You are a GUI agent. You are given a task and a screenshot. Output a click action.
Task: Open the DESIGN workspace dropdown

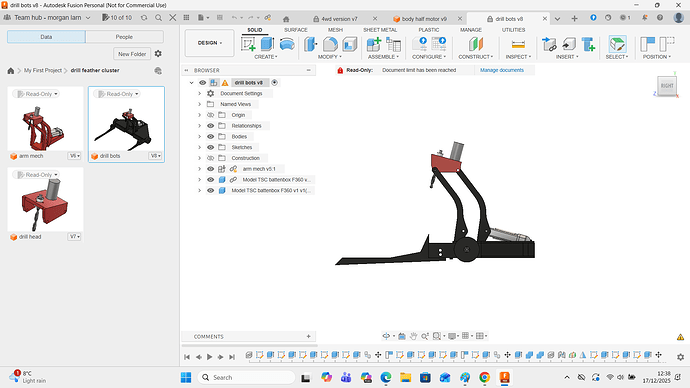209,43
